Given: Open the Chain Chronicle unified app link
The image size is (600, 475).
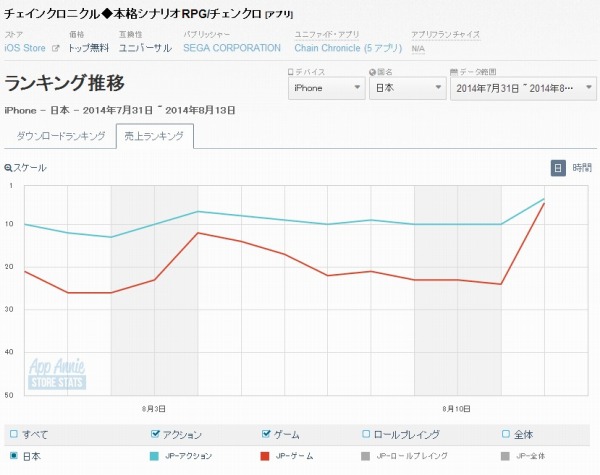Looking at the screenshot, I should pos(348,48).
